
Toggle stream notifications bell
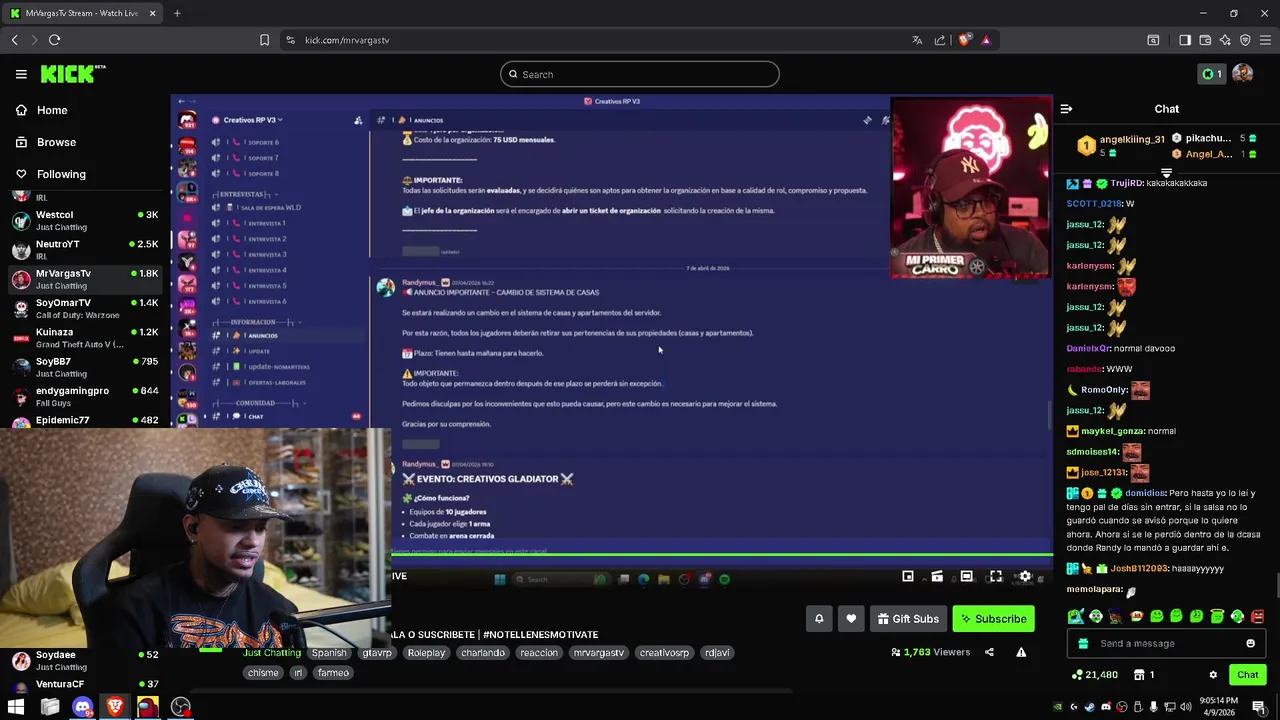(819, 619)
